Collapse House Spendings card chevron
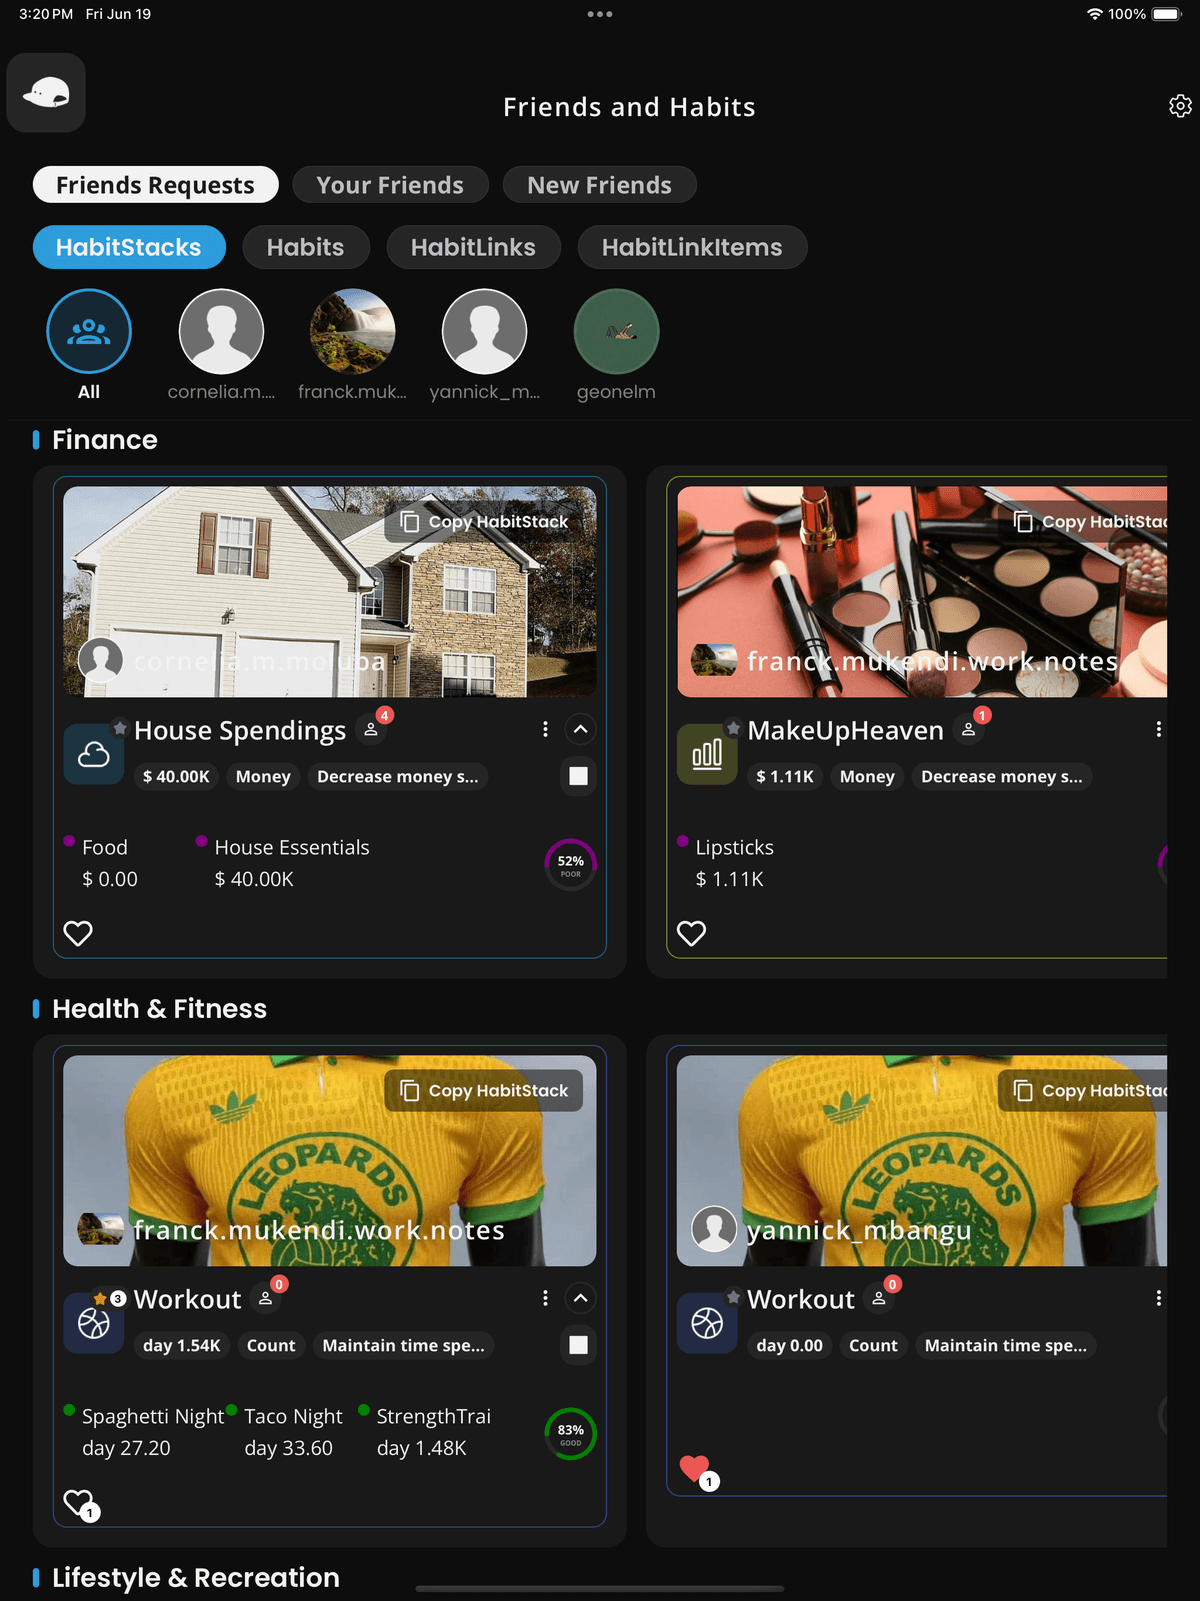1200x1601 pixels. tap(581, 729)
